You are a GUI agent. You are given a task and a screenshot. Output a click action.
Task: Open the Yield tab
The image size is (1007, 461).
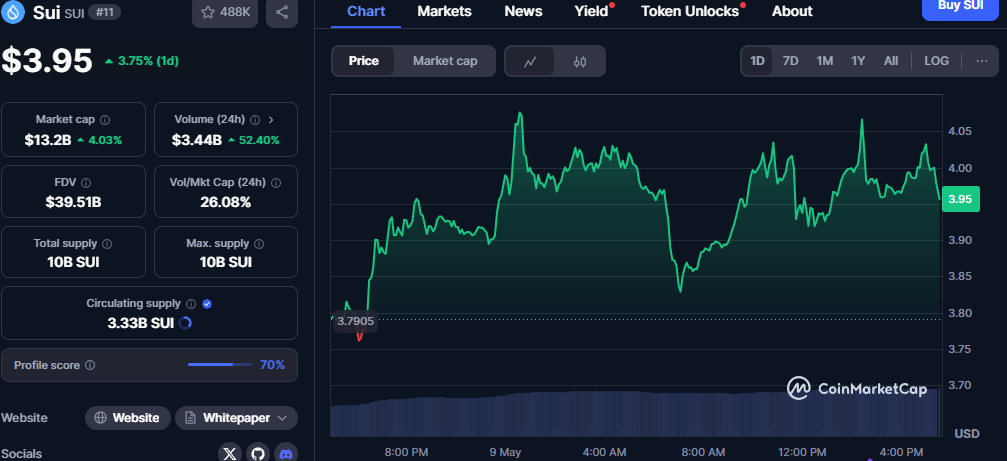tap(591, 12)
